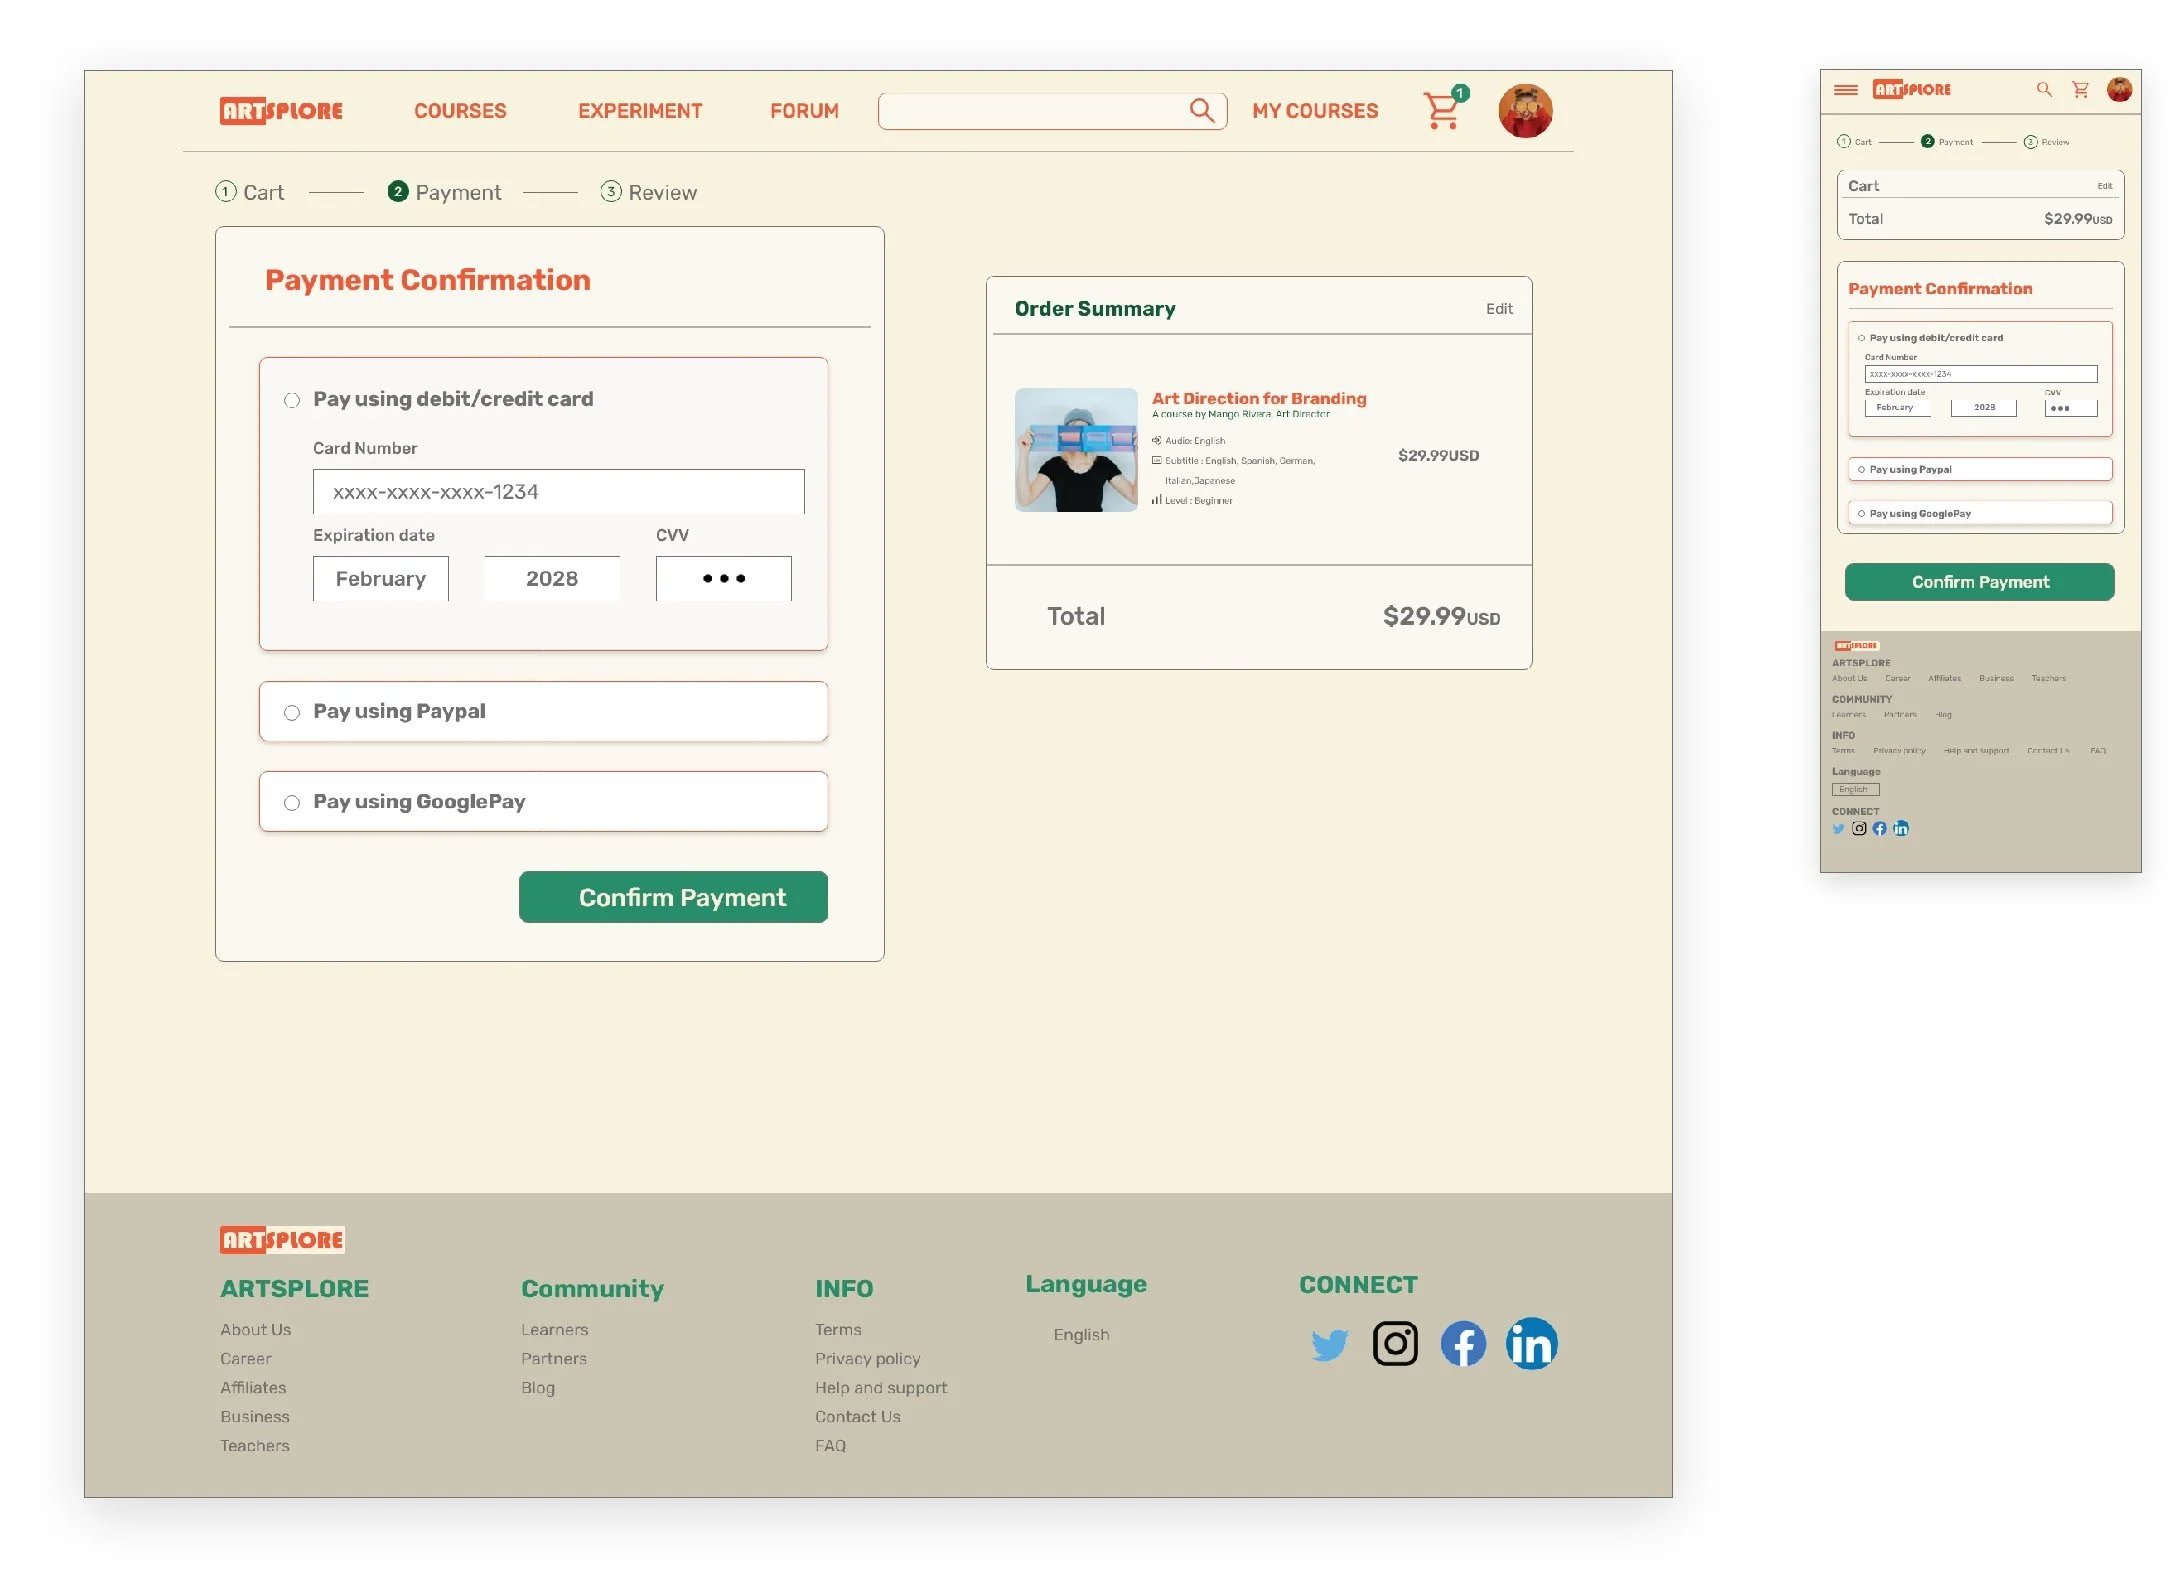
Task: Click the search magnifier icon in desktop search bar
Action: point(1201,110)
